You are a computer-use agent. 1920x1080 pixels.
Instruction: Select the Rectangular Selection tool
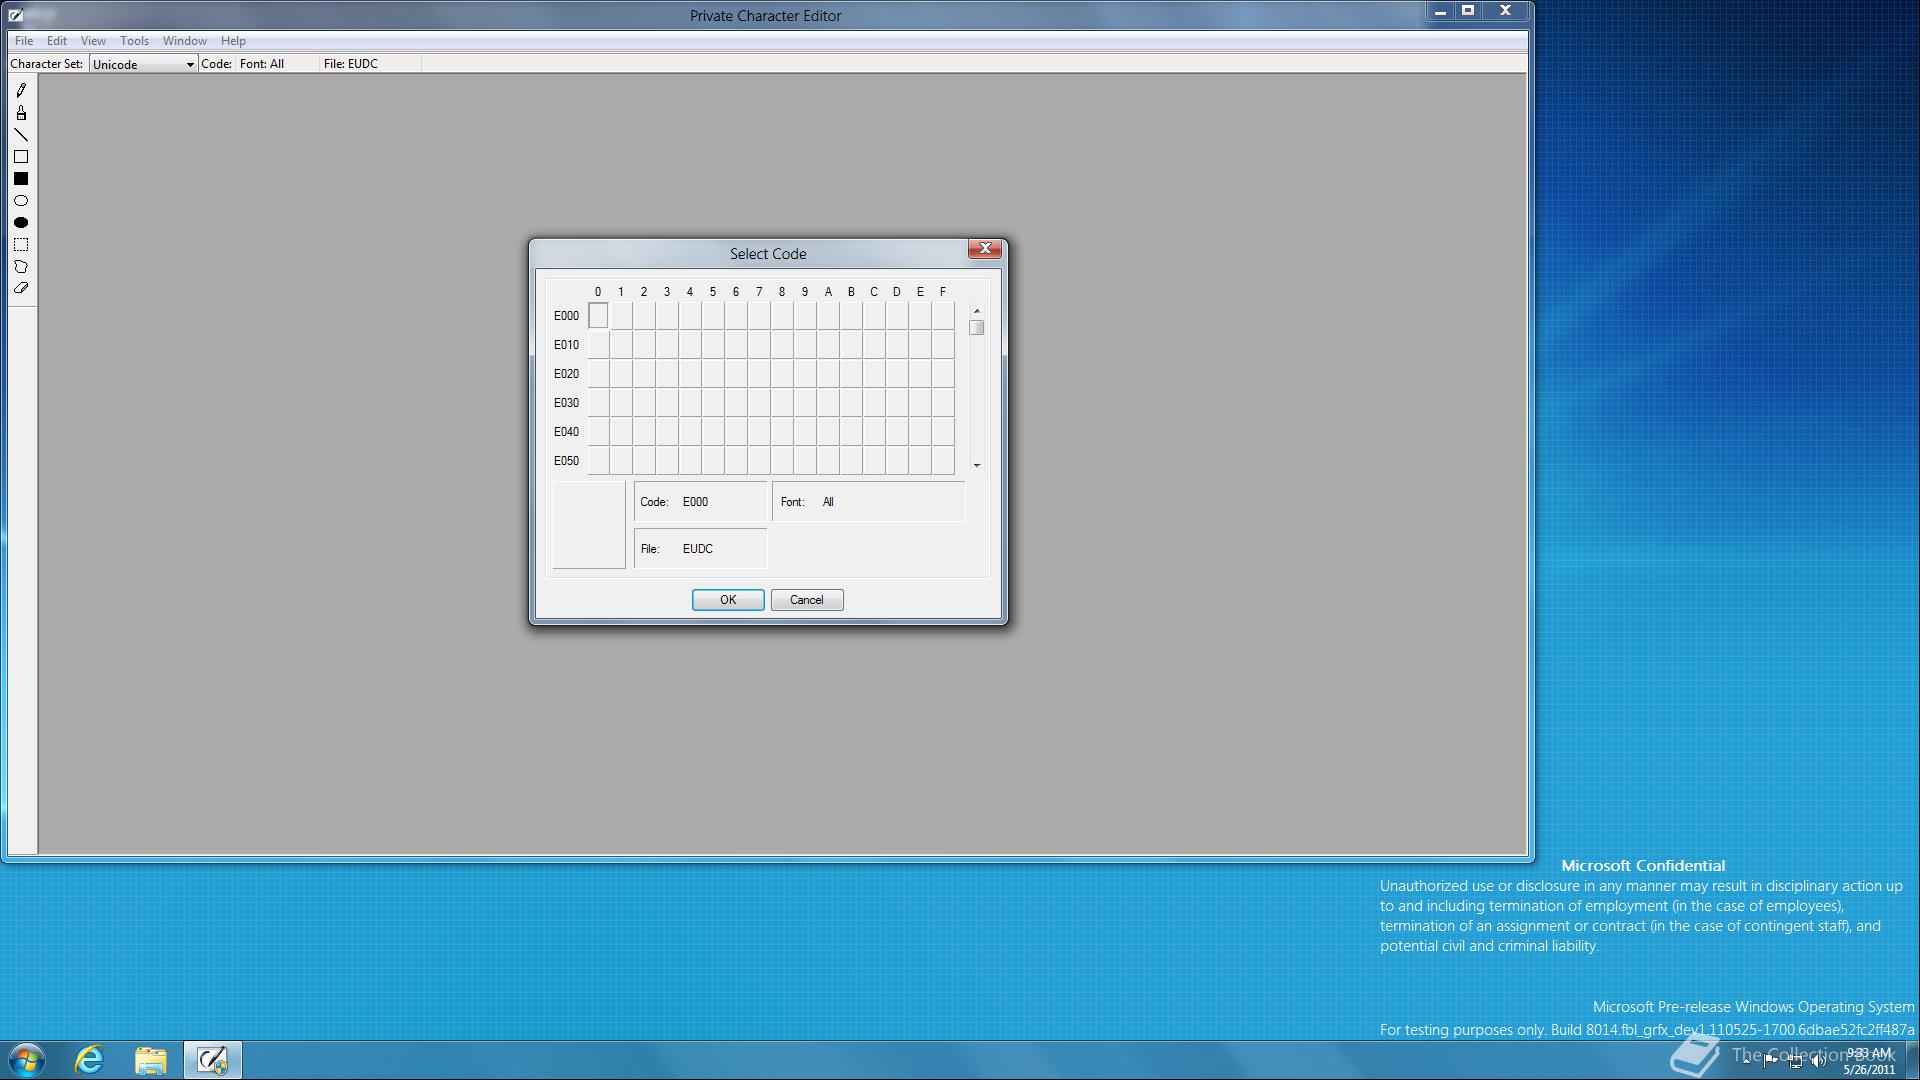point(21,245)
